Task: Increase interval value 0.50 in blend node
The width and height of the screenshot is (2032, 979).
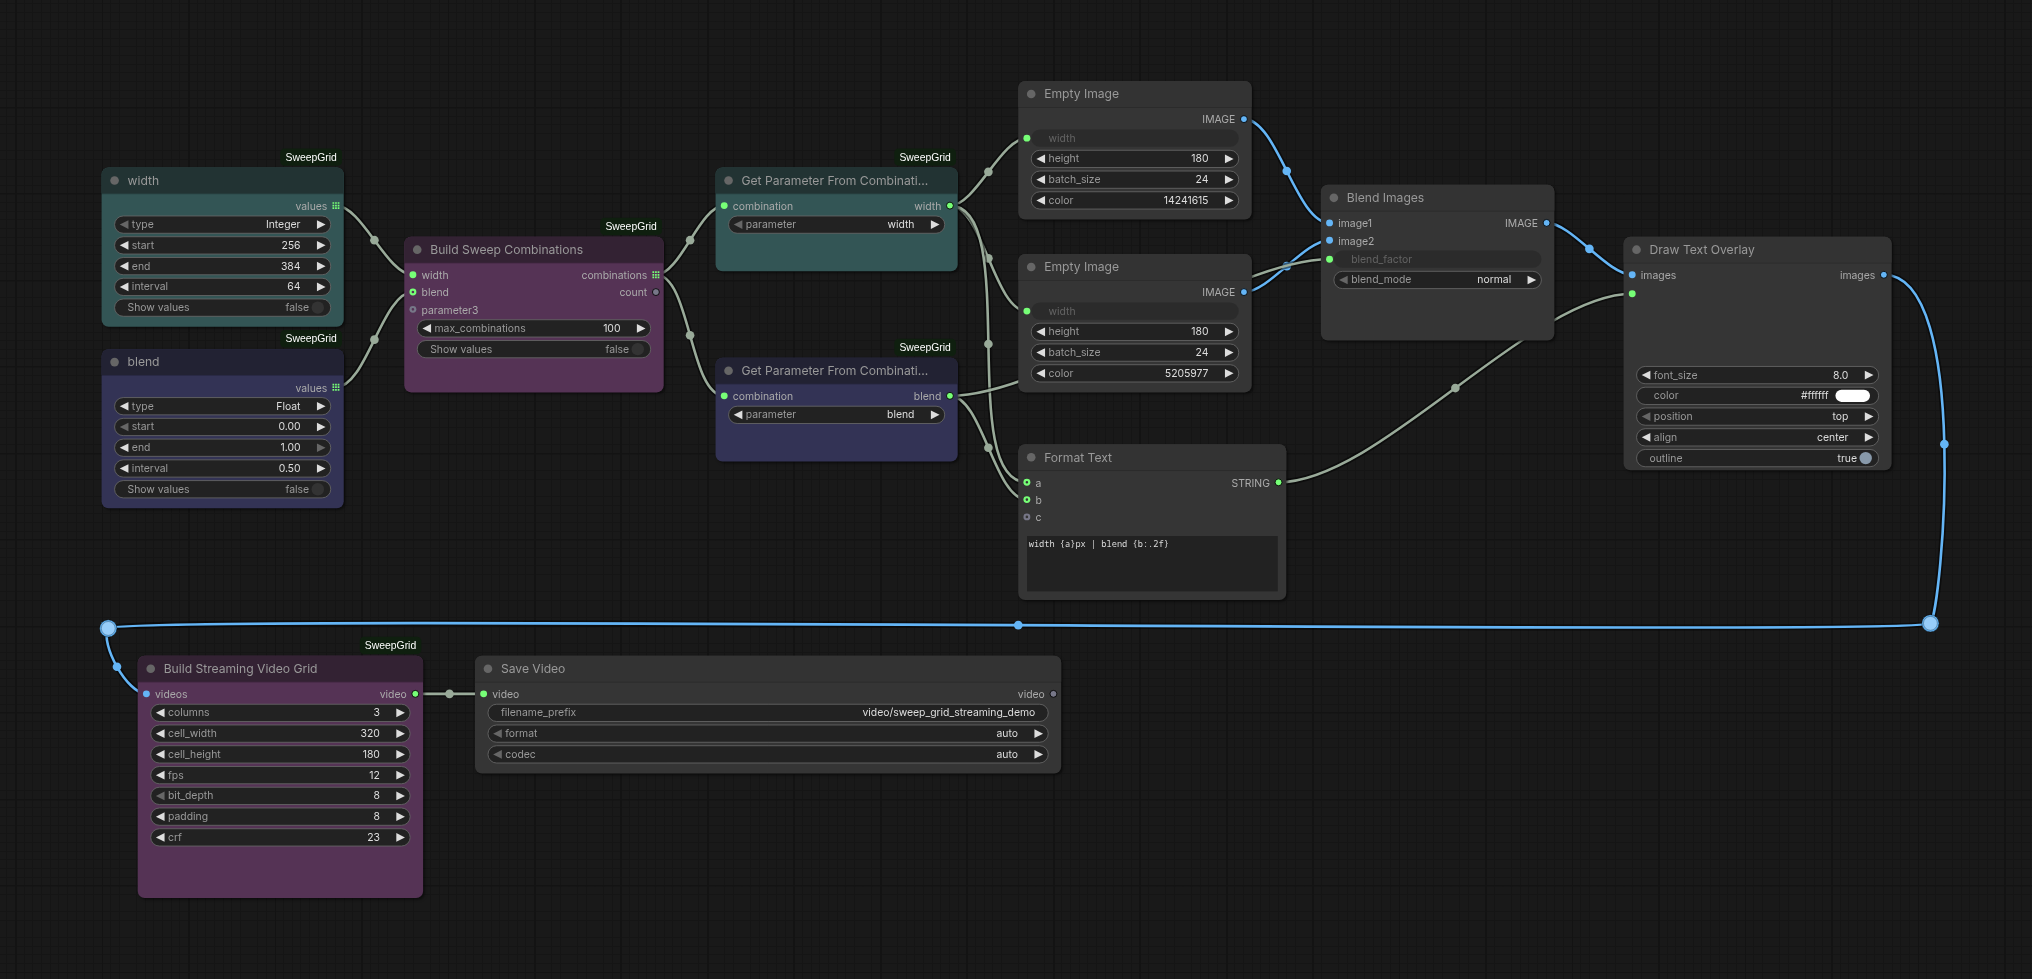Action: pos(321,469)
